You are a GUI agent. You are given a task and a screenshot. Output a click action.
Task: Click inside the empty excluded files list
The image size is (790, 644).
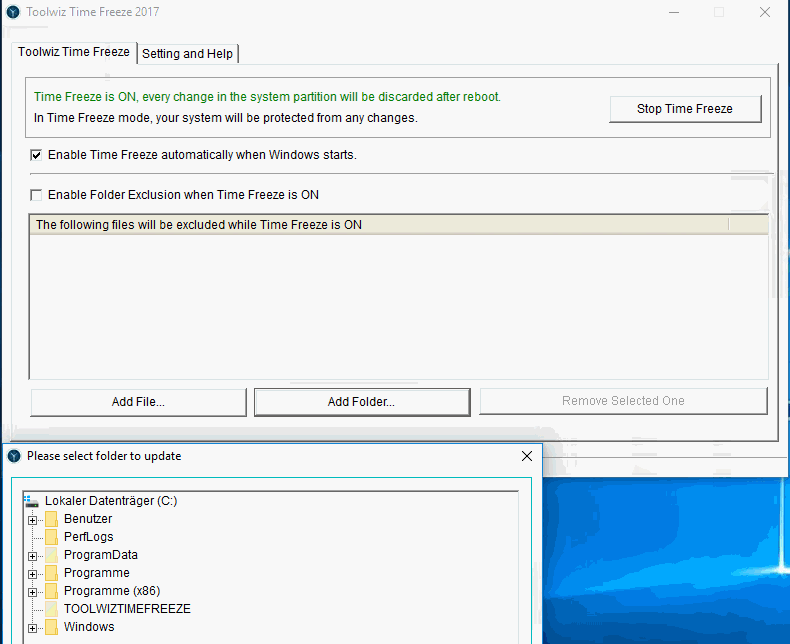click(399, 306)
